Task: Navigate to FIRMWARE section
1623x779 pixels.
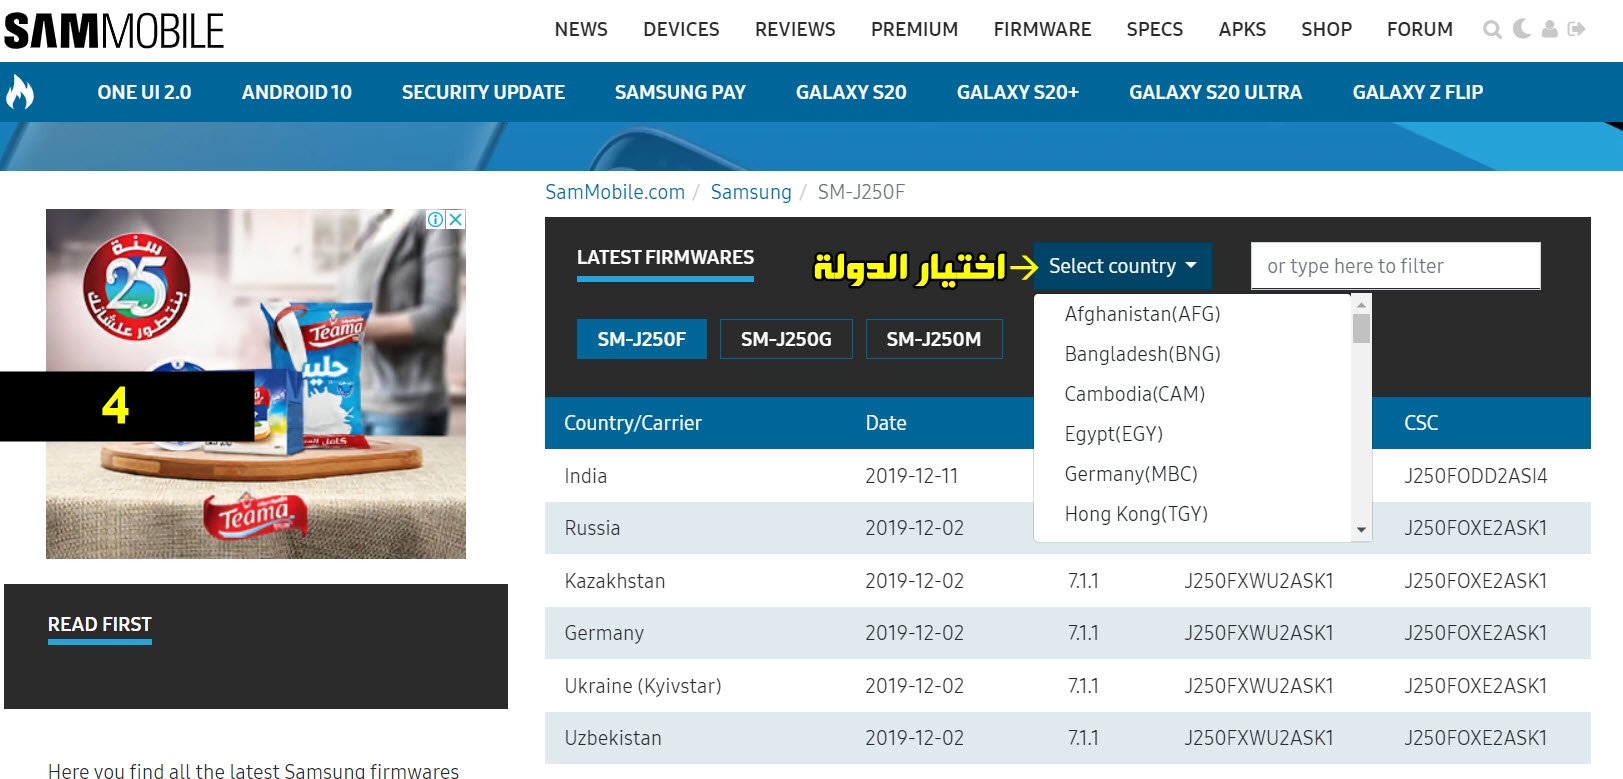Action: (x=1042, y=29)
